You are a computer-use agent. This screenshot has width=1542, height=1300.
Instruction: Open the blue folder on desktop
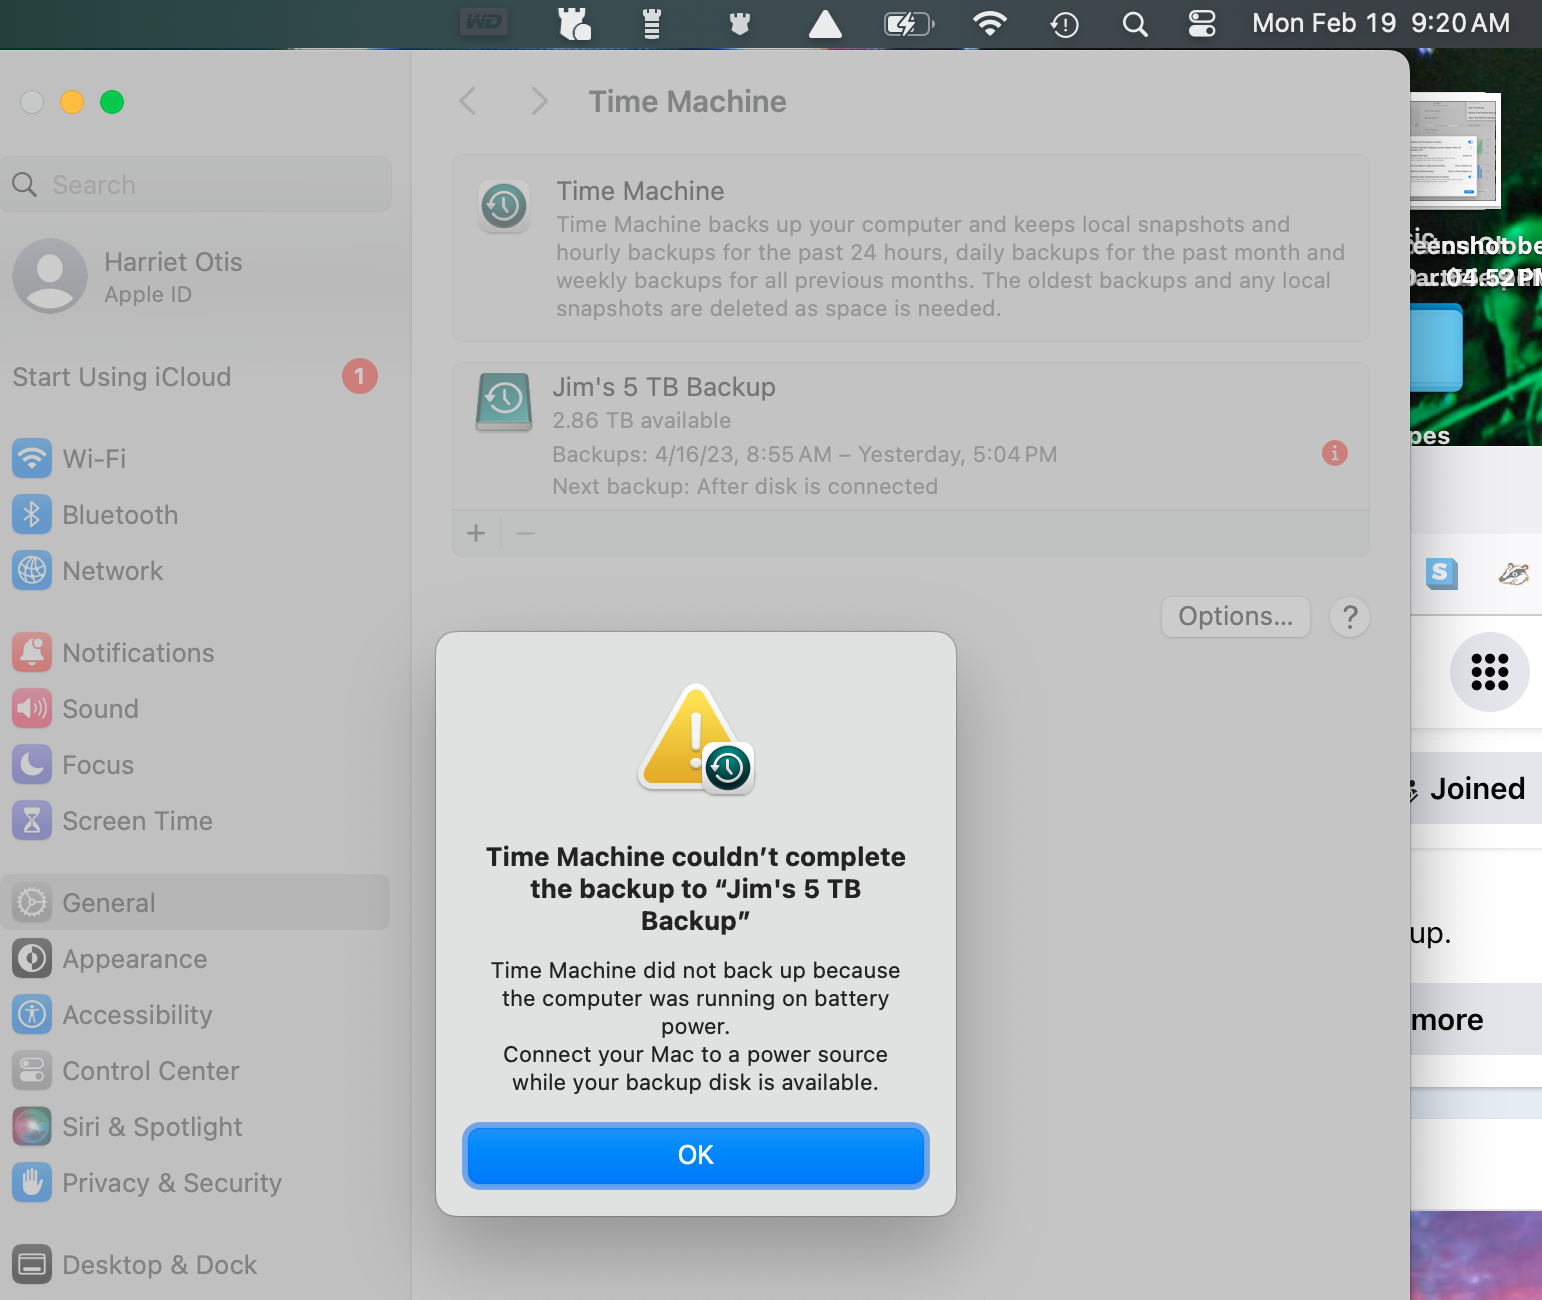click(1436, 349)
